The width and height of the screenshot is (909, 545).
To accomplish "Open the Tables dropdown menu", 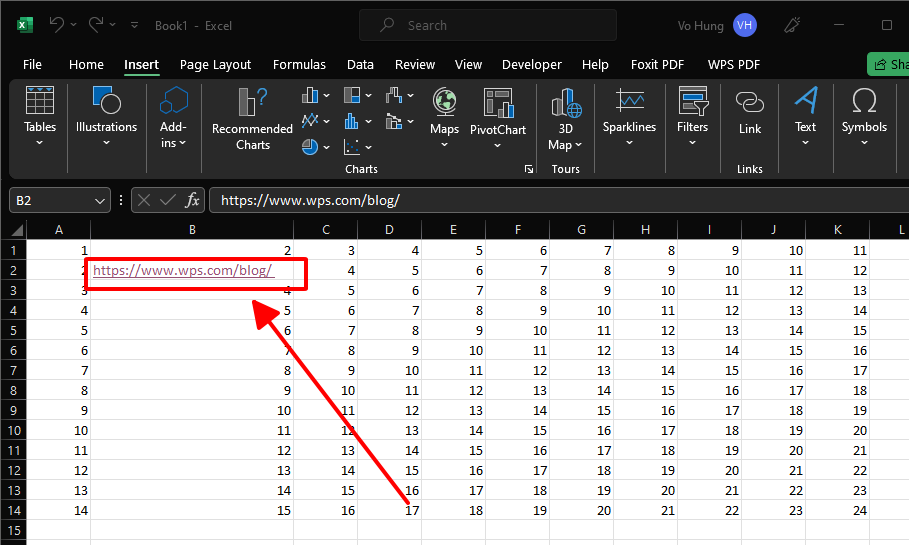I will click(x=40, y=142).
